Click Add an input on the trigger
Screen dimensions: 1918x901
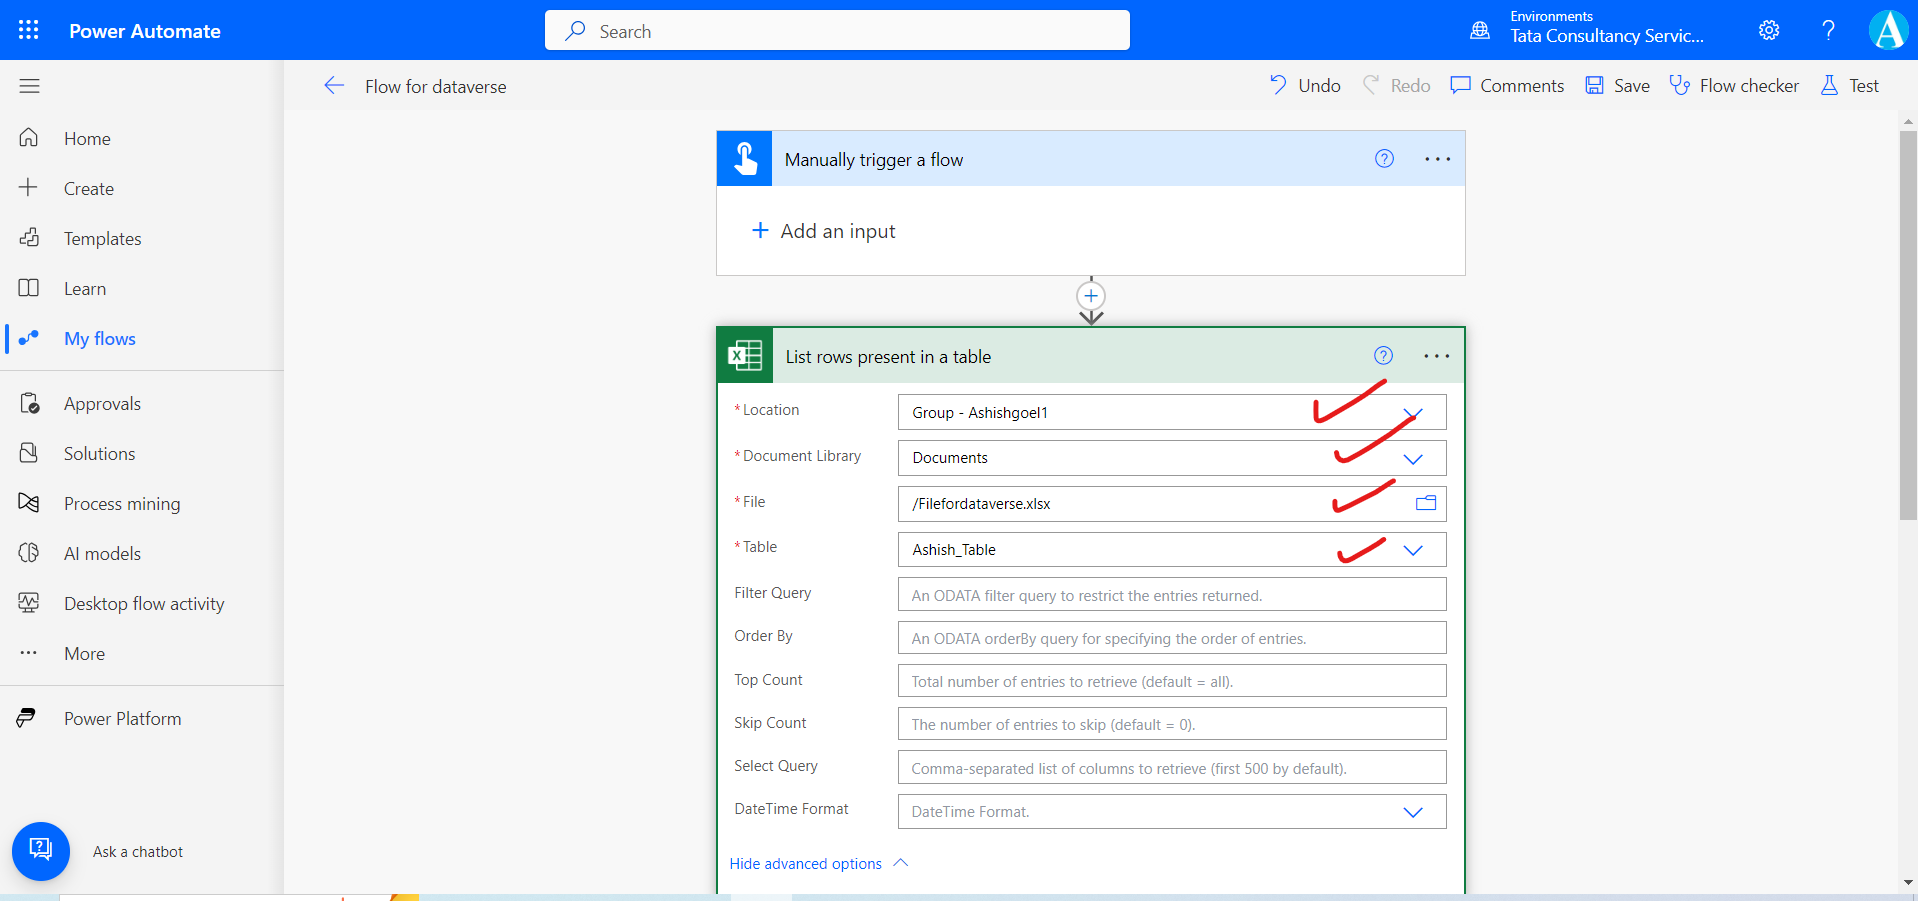(824, 230)
